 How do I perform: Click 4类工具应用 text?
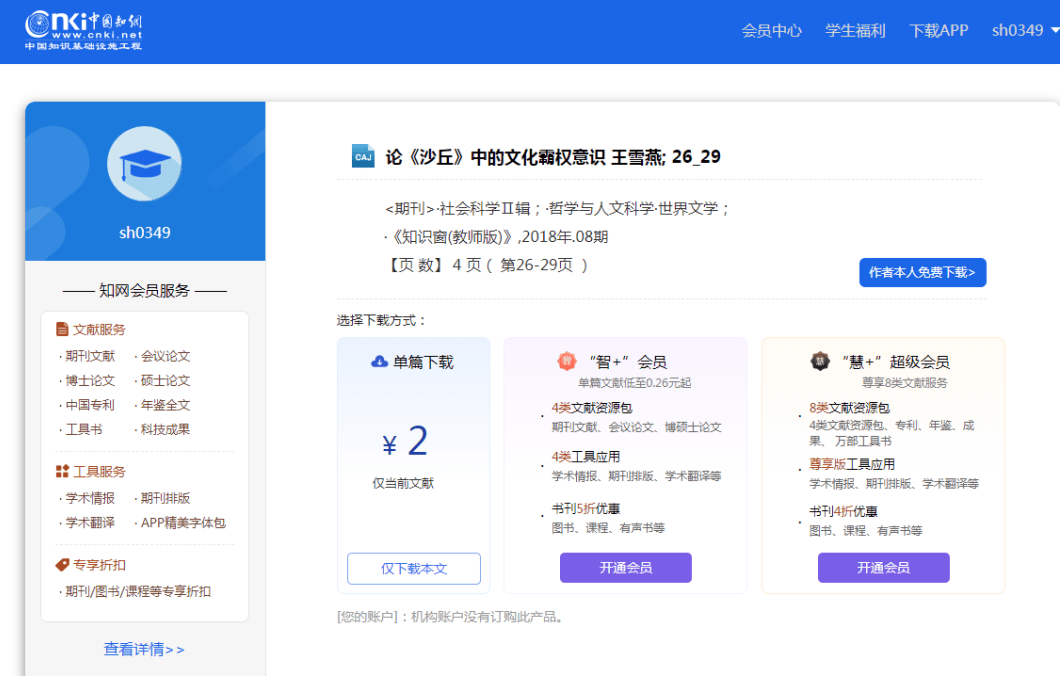tap(585, 456)
